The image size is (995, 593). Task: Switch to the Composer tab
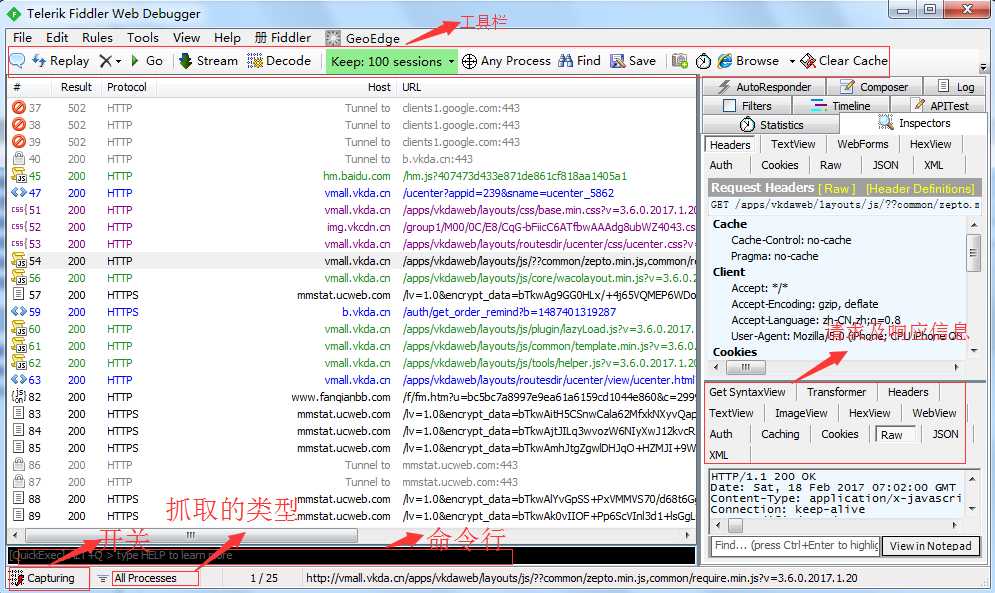point(874,86)
